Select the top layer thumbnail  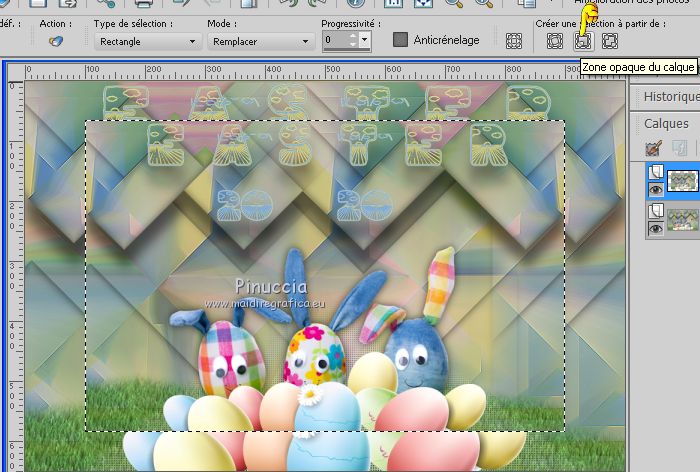click(x=682, y=181)
